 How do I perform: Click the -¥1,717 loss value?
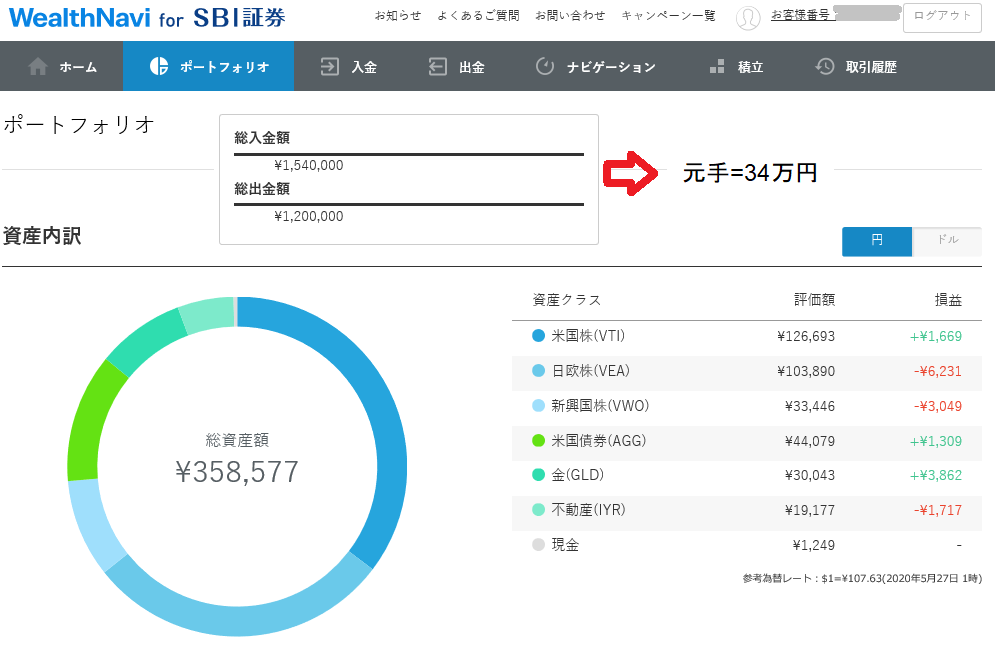tap(938, 510)
